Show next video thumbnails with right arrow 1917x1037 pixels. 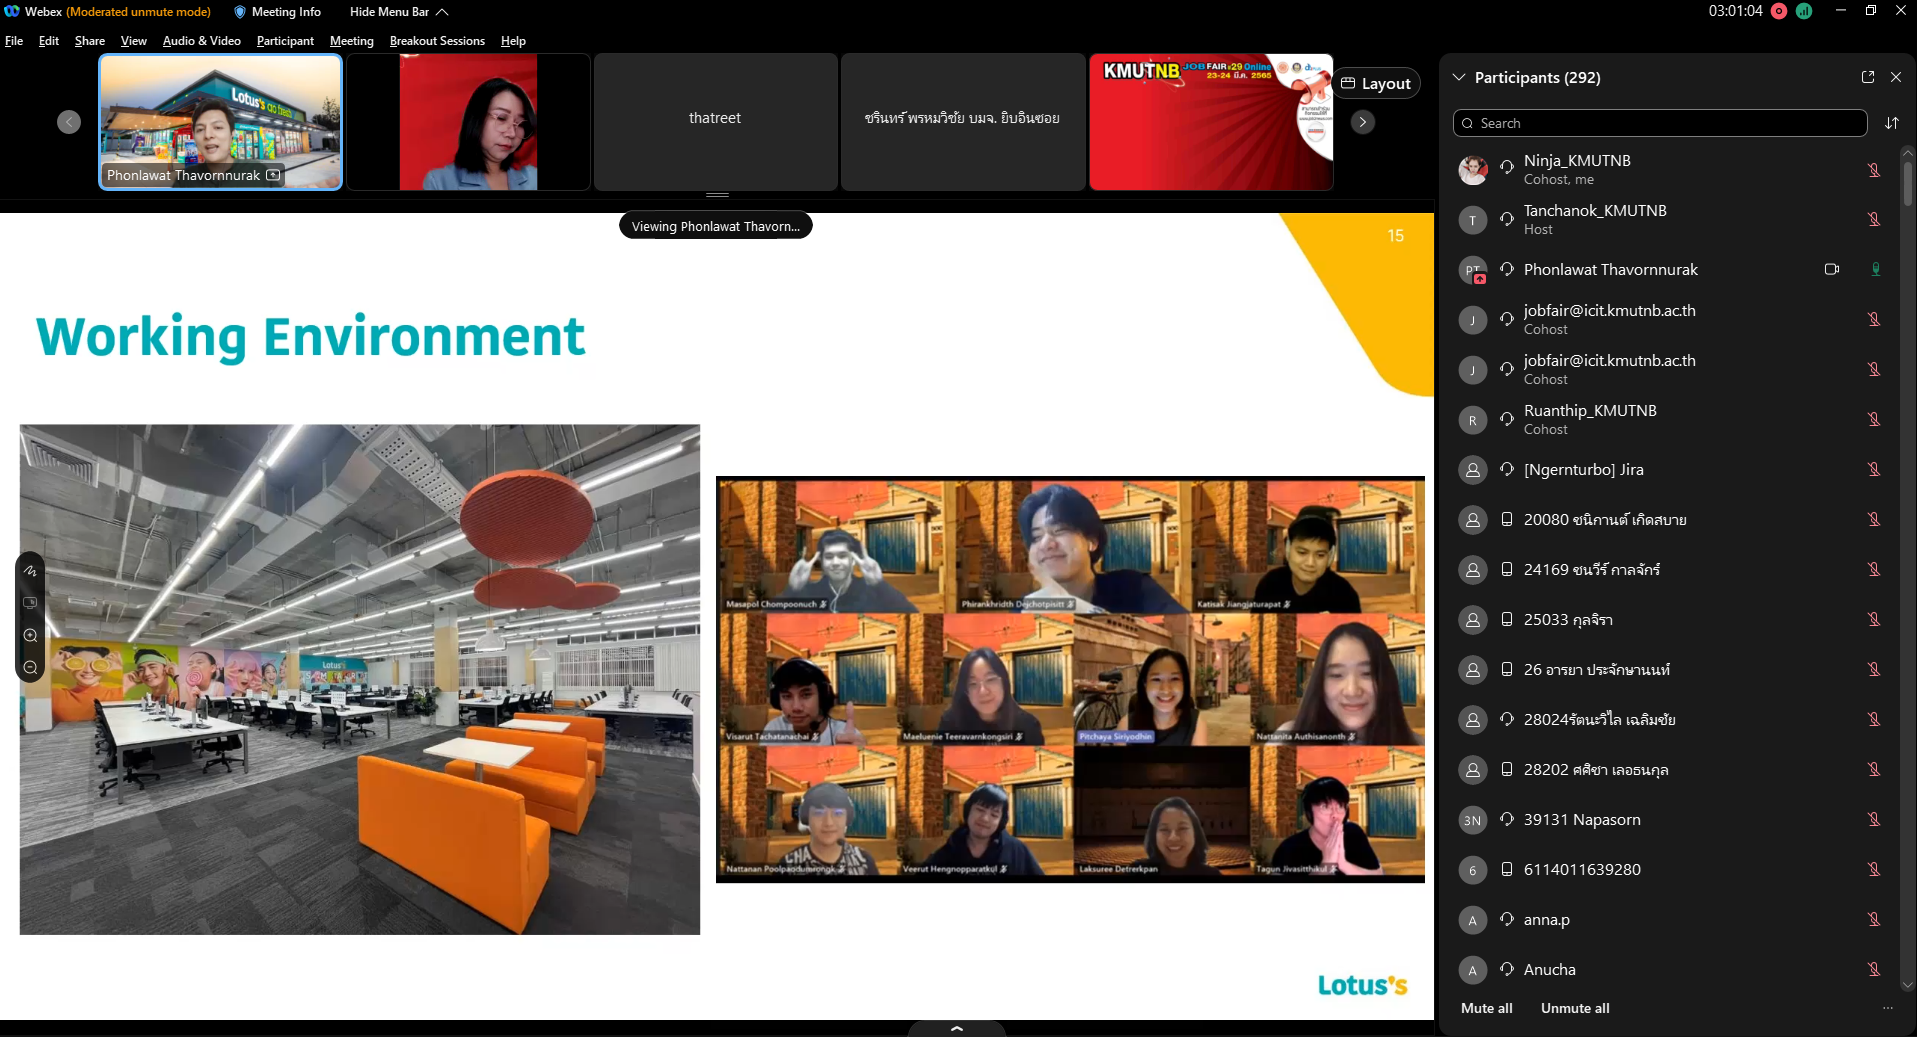[1363, 122]
